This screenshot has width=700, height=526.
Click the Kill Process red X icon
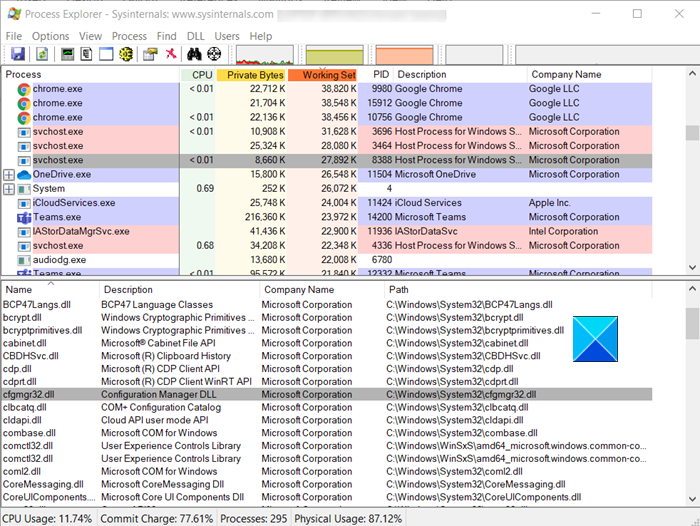click(171, 54)
